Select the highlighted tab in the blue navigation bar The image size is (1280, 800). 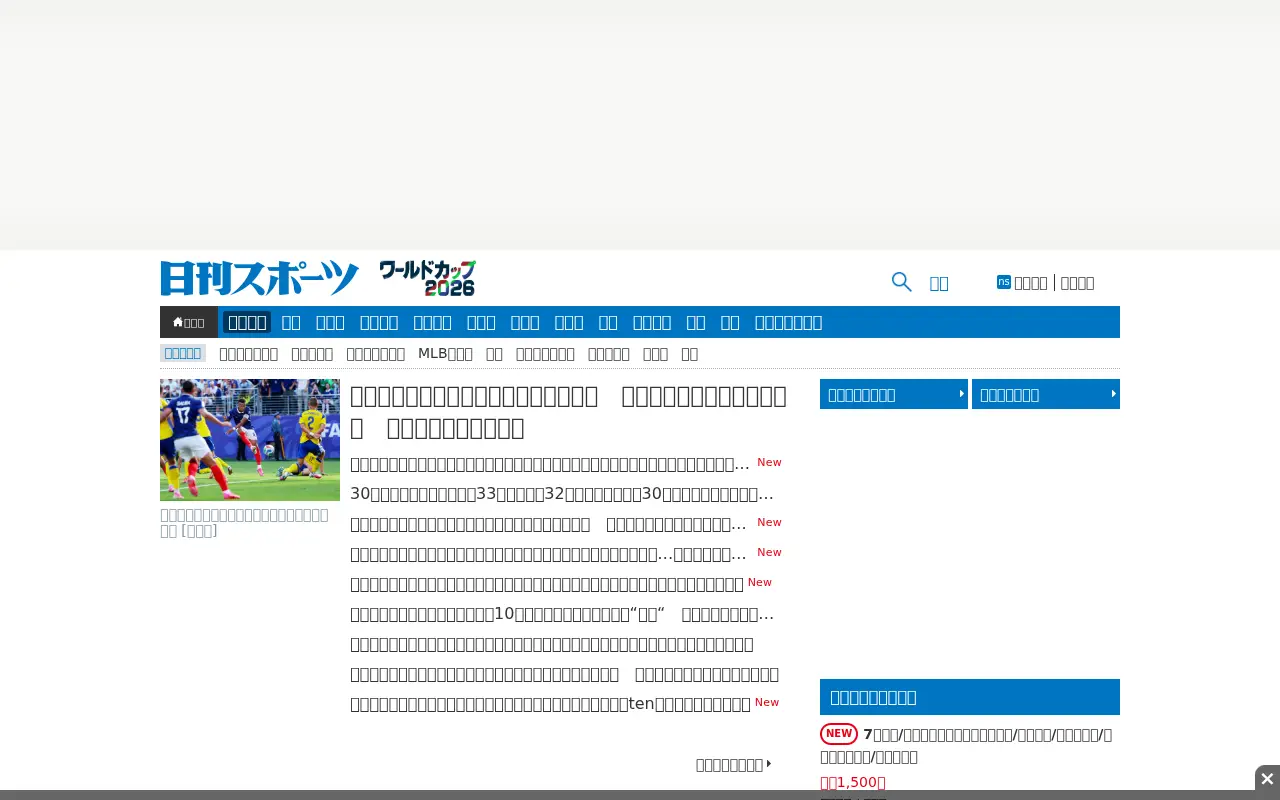pyautogui.click(x=247, y=322)
